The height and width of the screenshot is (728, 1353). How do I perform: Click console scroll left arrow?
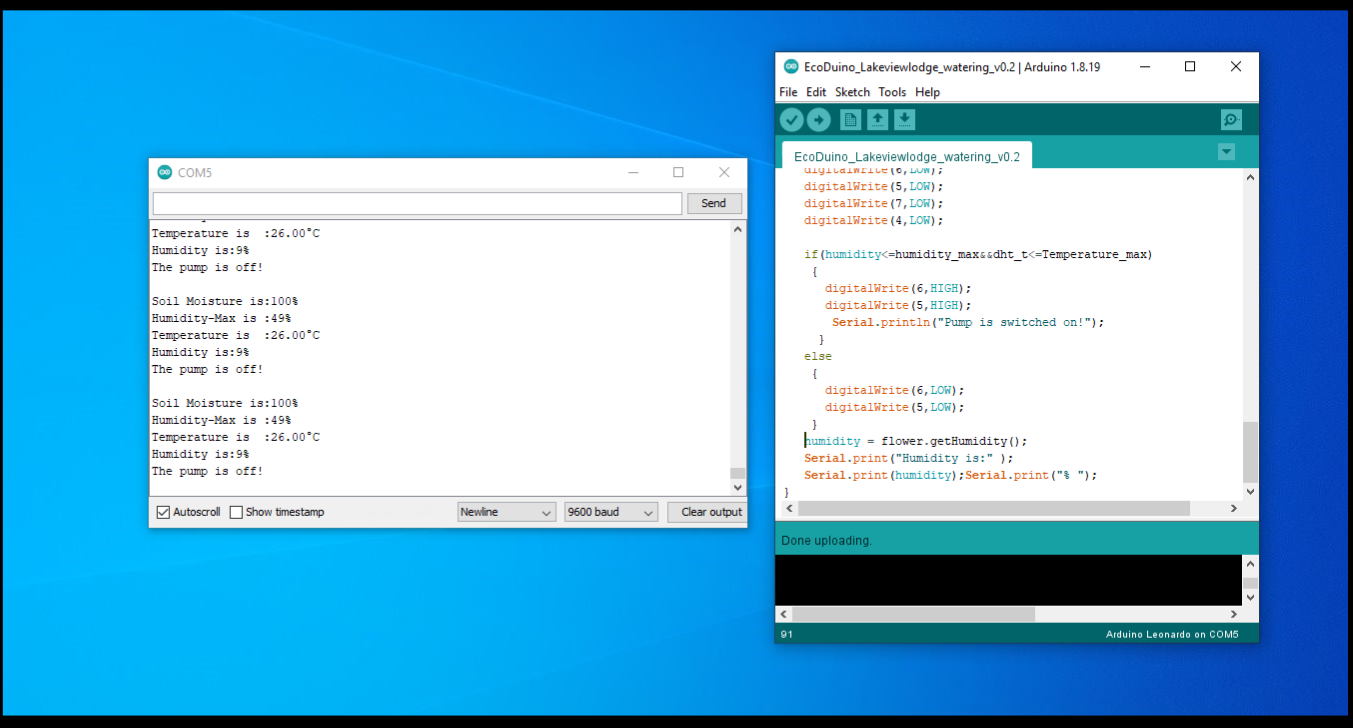[784, 613]
